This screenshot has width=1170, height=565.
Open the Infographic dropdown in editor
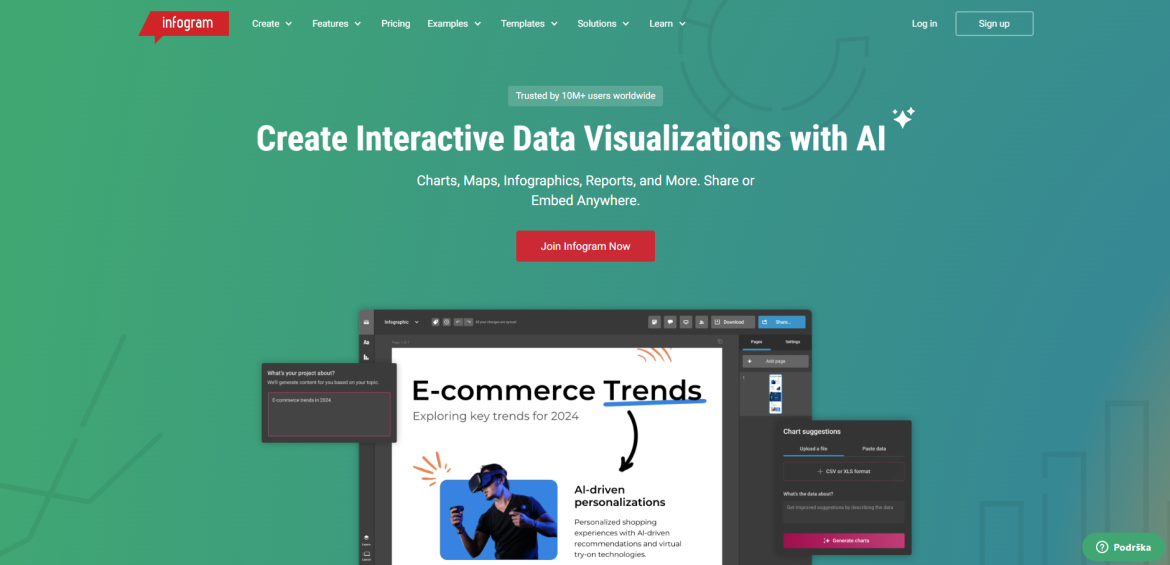coord(401,322)
